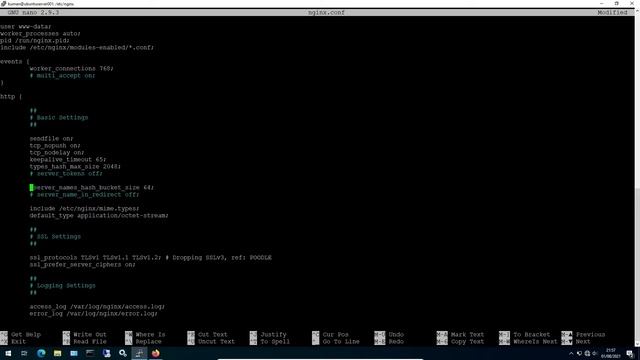
Task: Click the 'server_names_hash_bucket_size 64;' line
Action: tap(92, 188)
